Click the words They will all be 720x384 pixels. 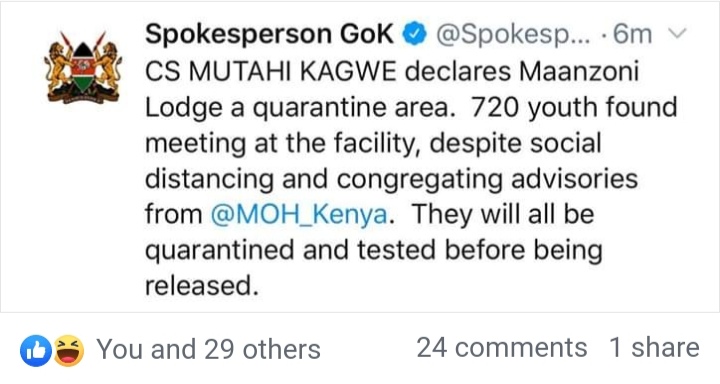click(x=503, y=215)
